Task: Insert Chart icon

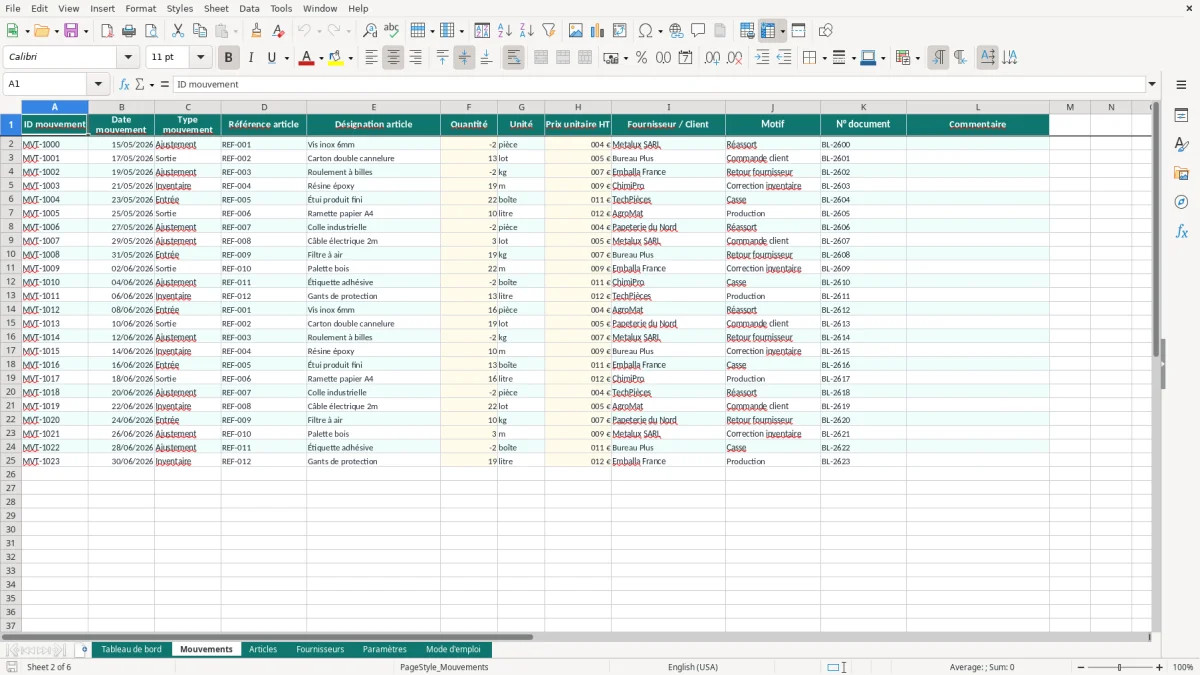Action: point(597,31)
